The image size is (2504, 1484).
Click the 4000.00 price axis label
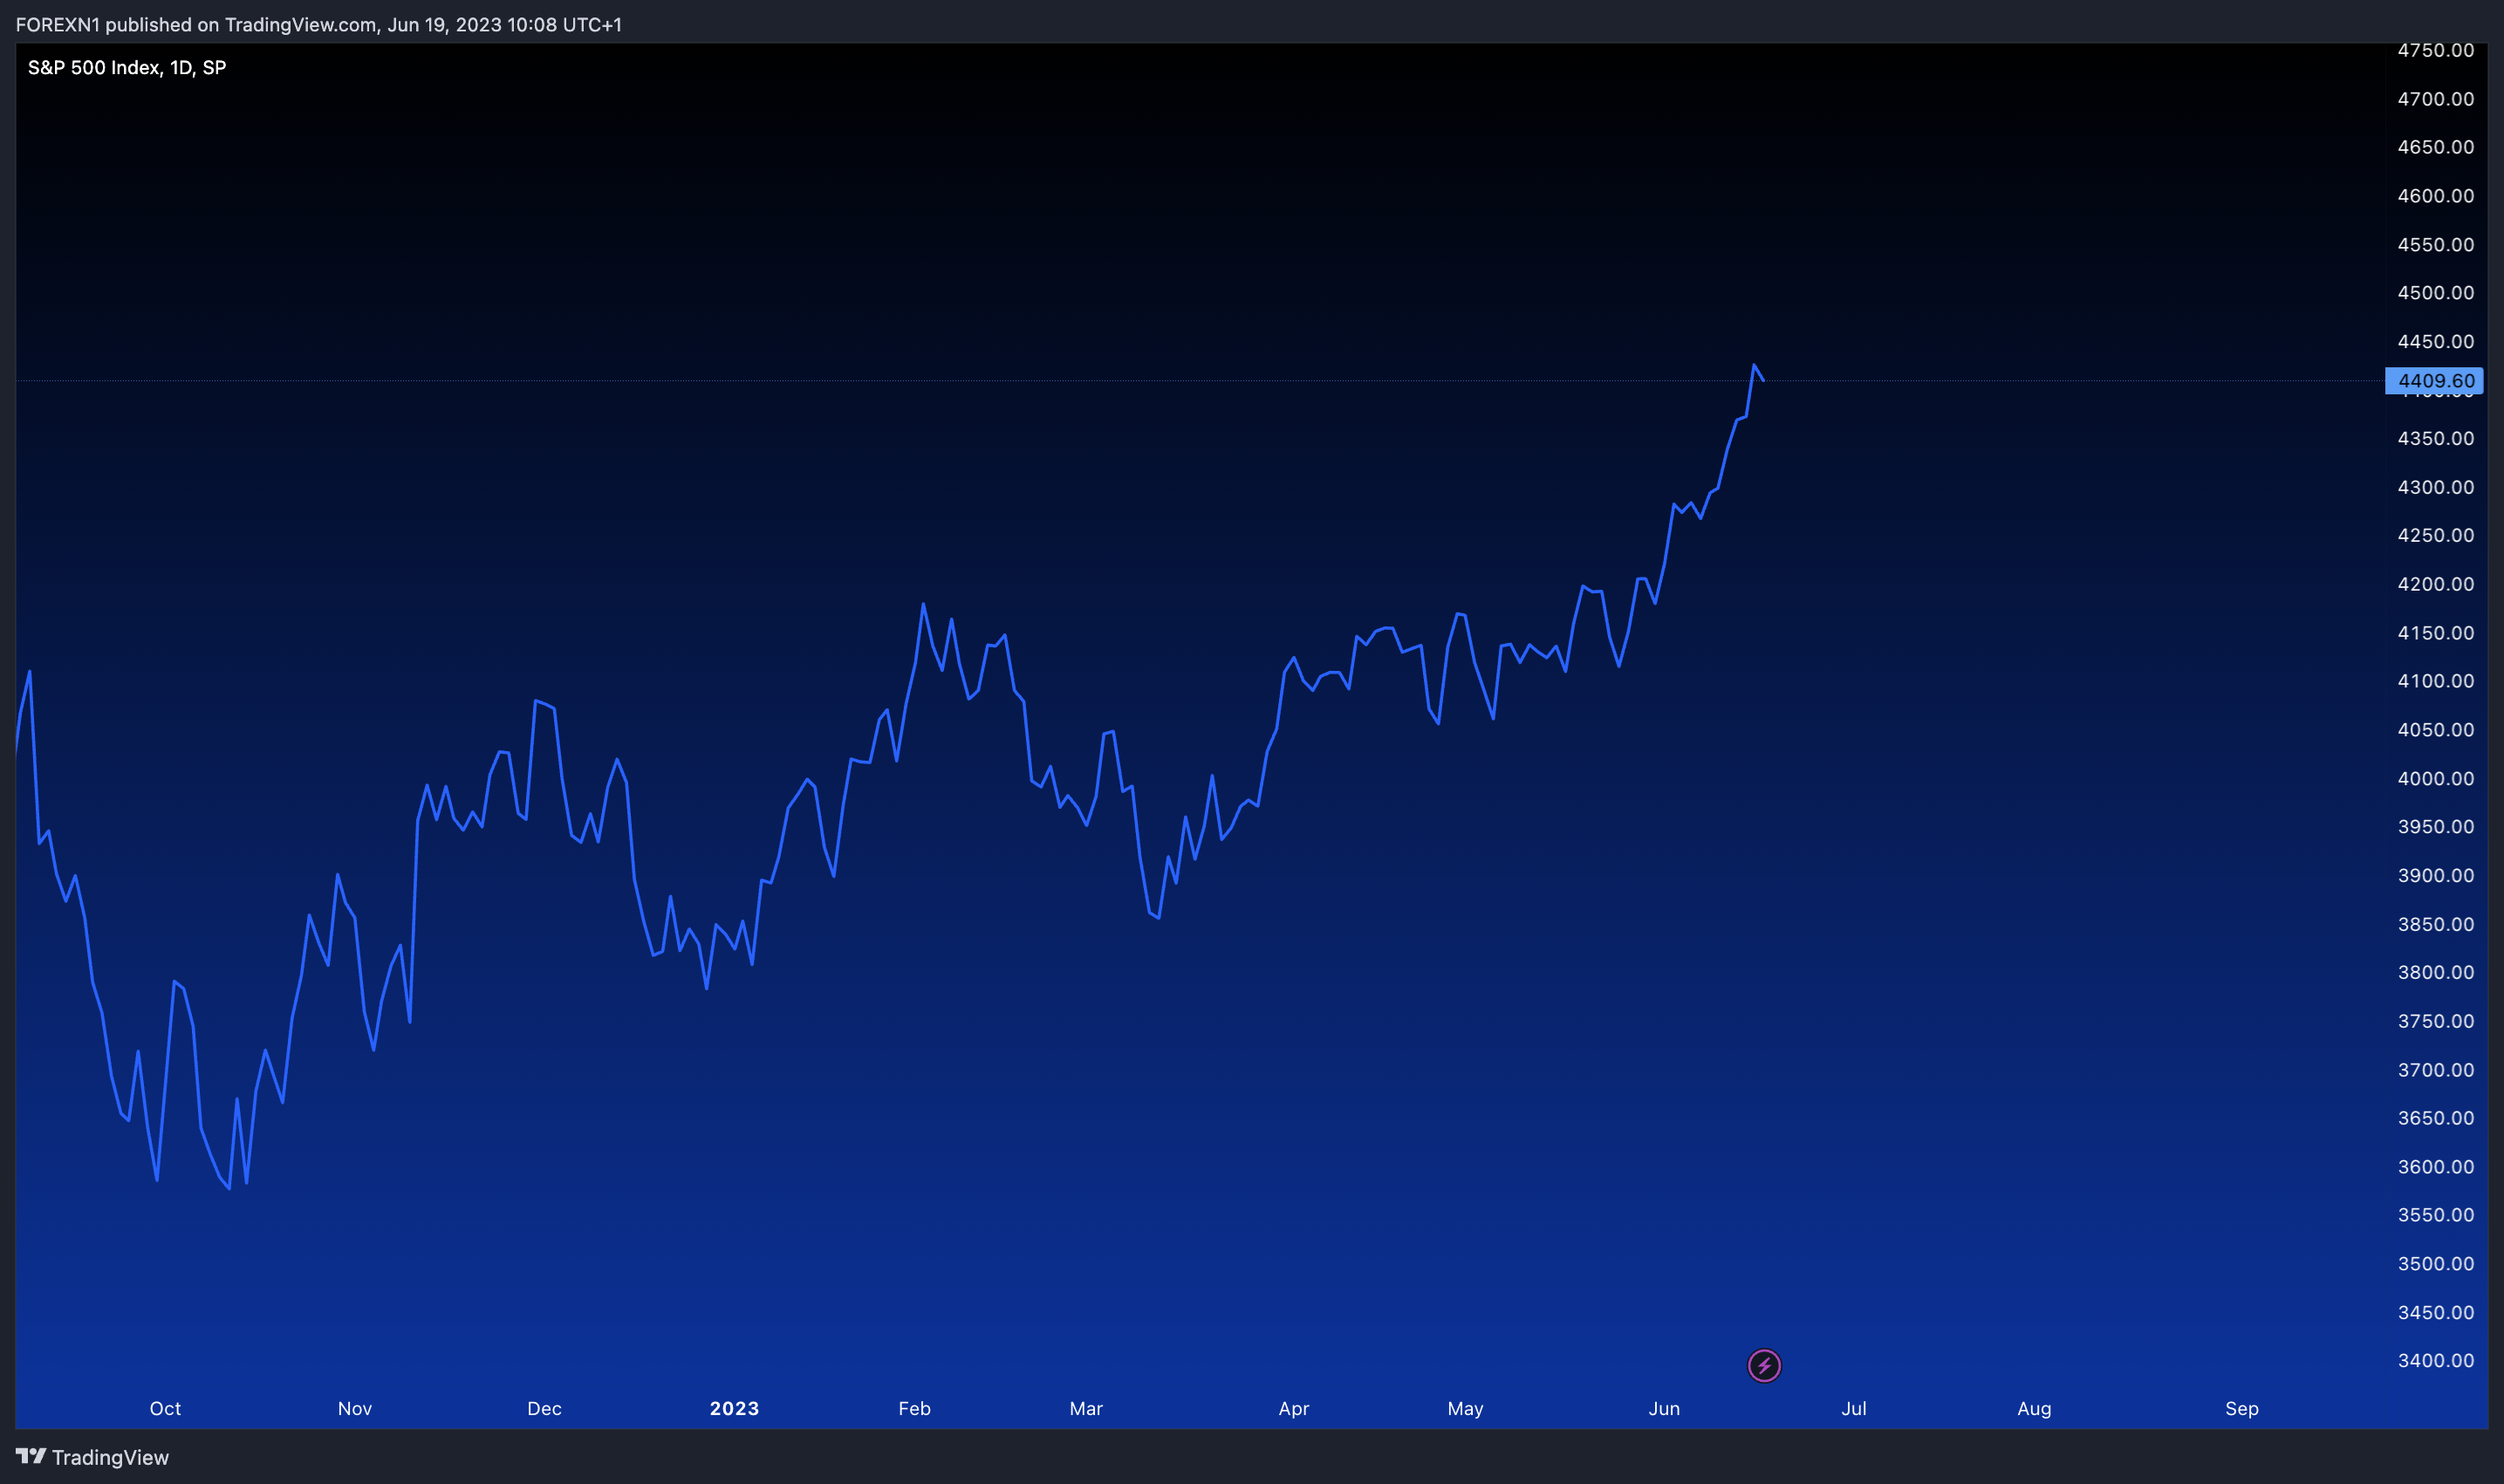point(2436,779)
